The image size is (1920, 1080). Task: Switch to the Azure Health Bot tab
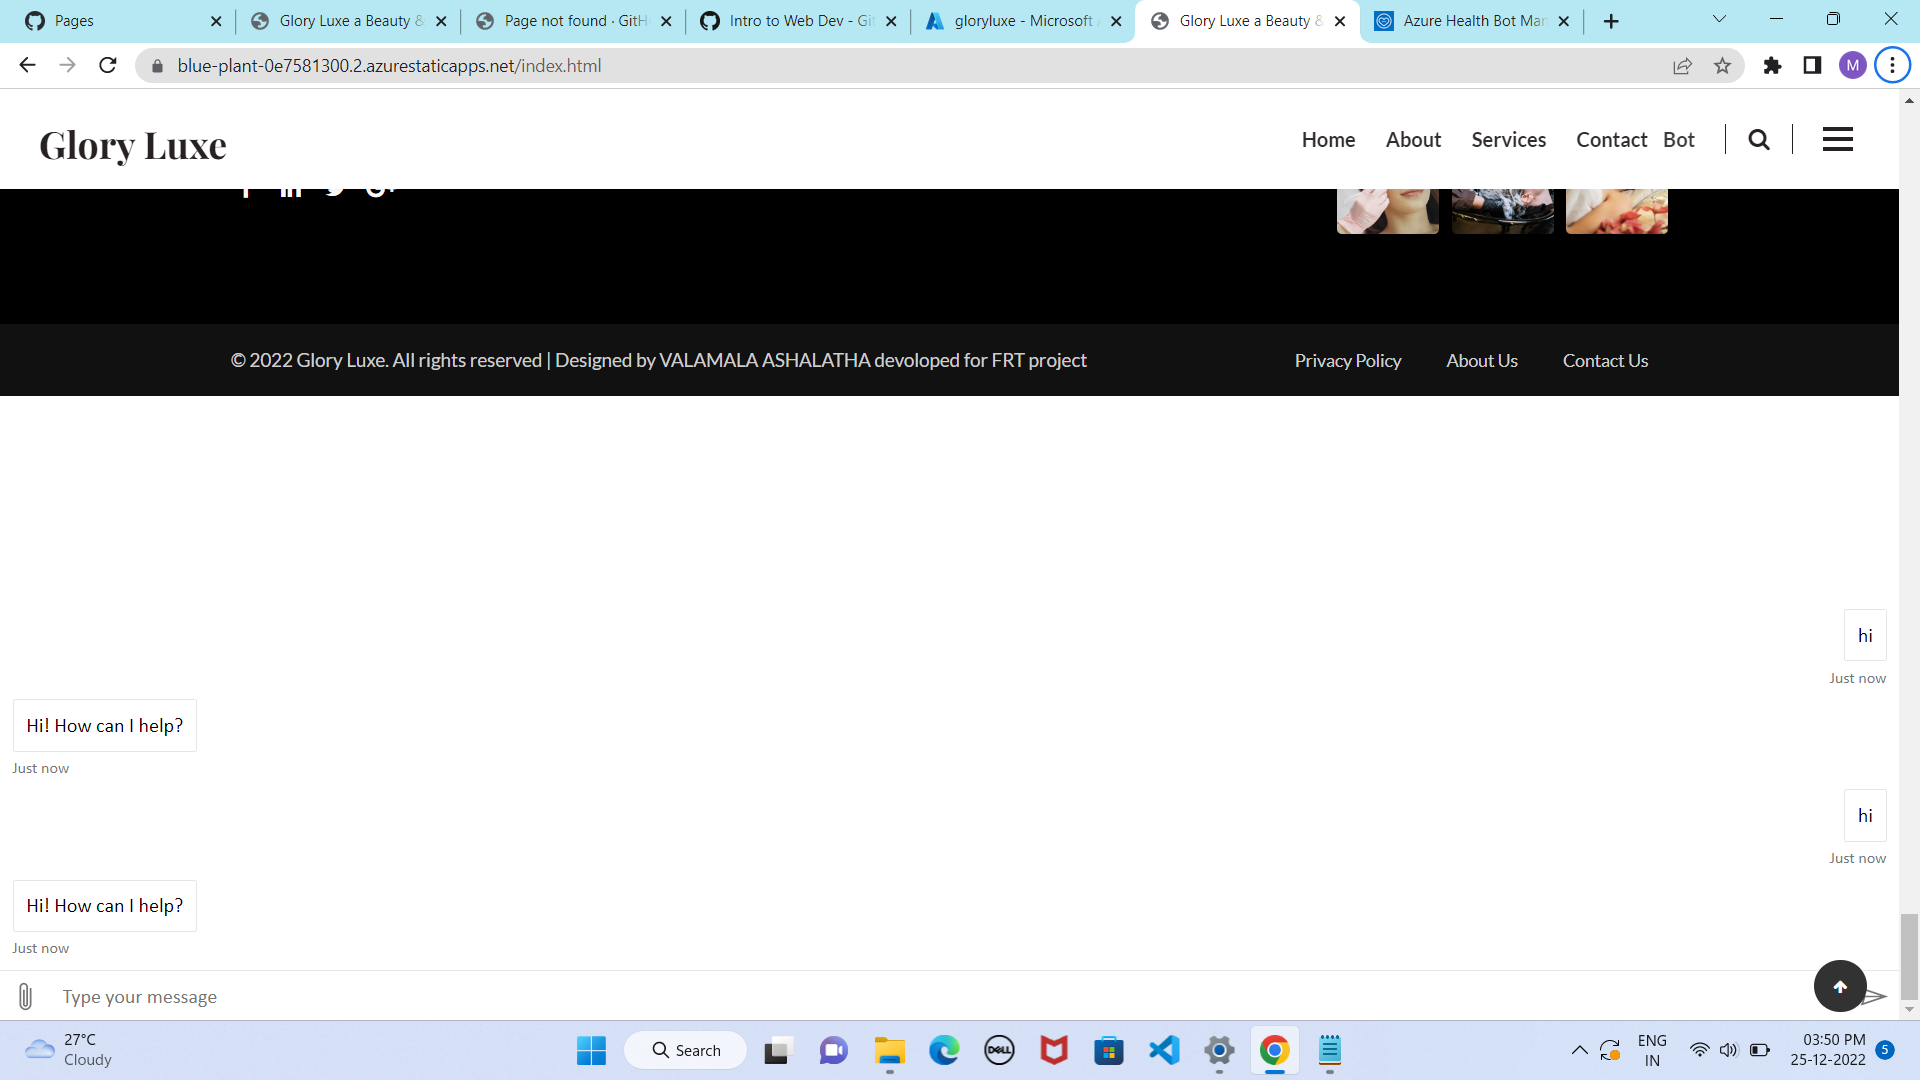(x=1472, y=21)
